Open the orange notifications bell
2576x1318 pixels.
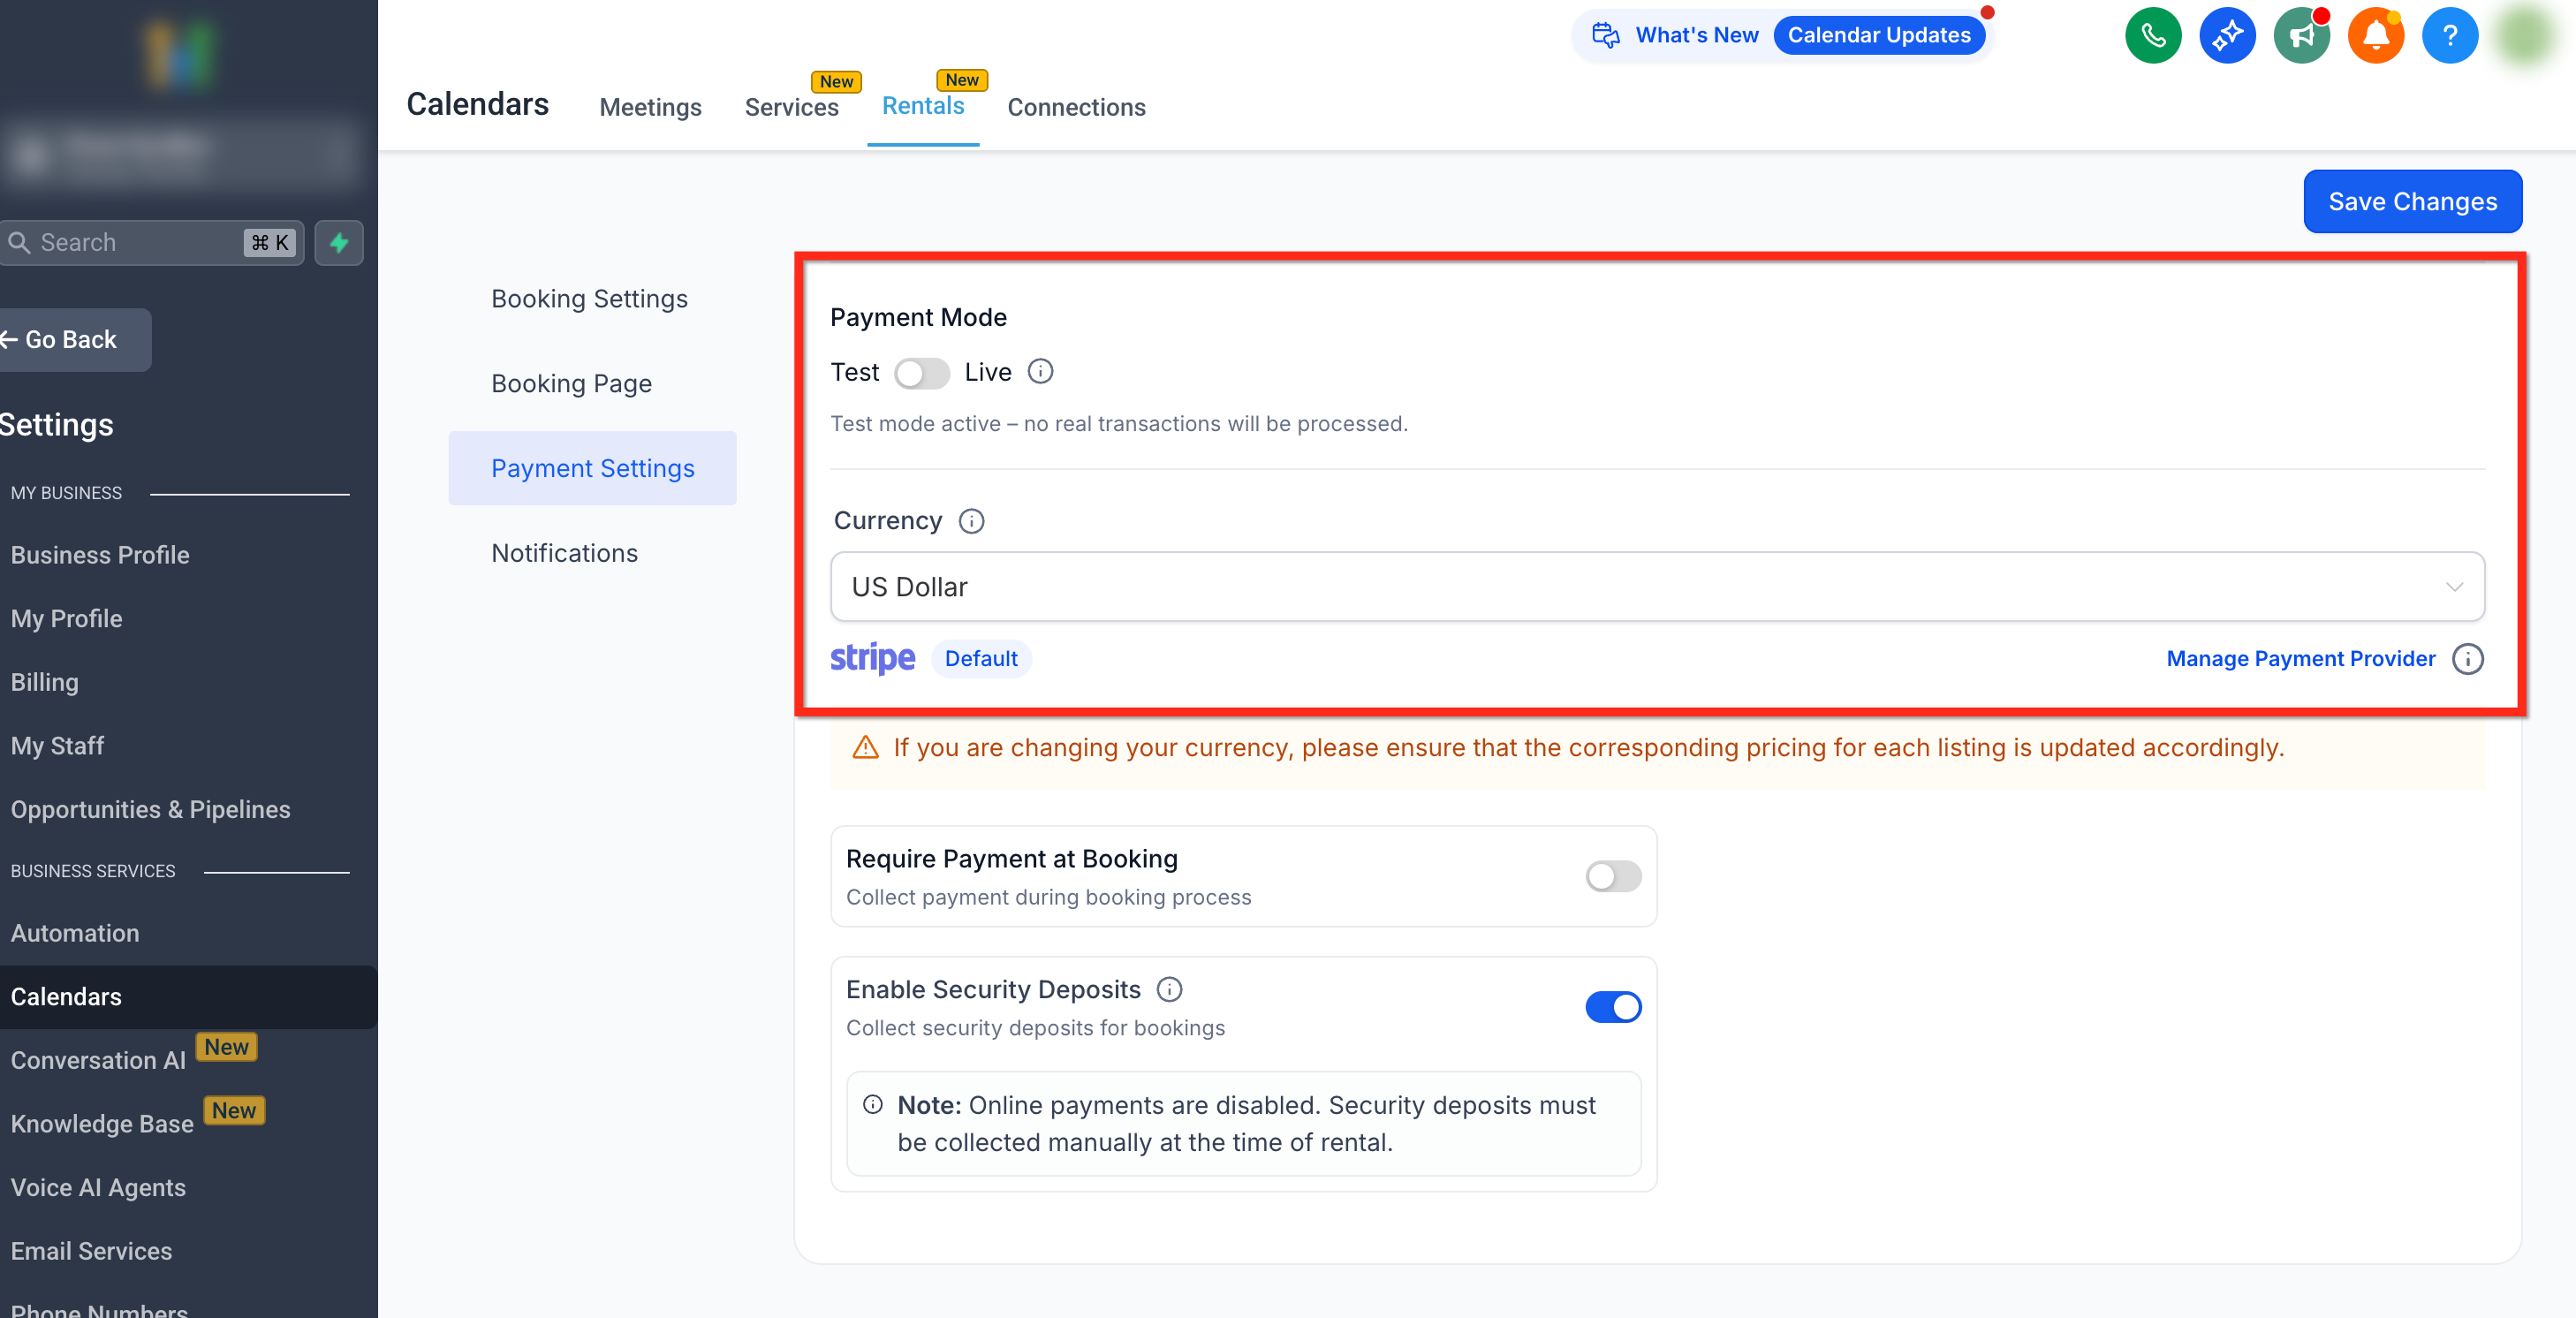[2375, 36]
